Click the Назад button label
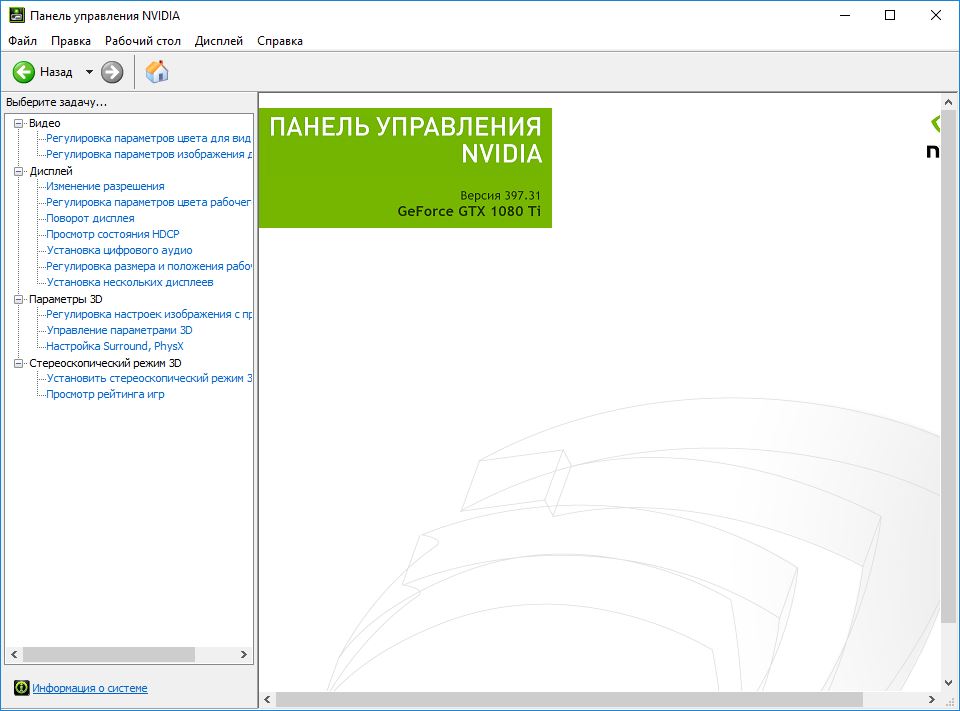 [x=56, y=72]
